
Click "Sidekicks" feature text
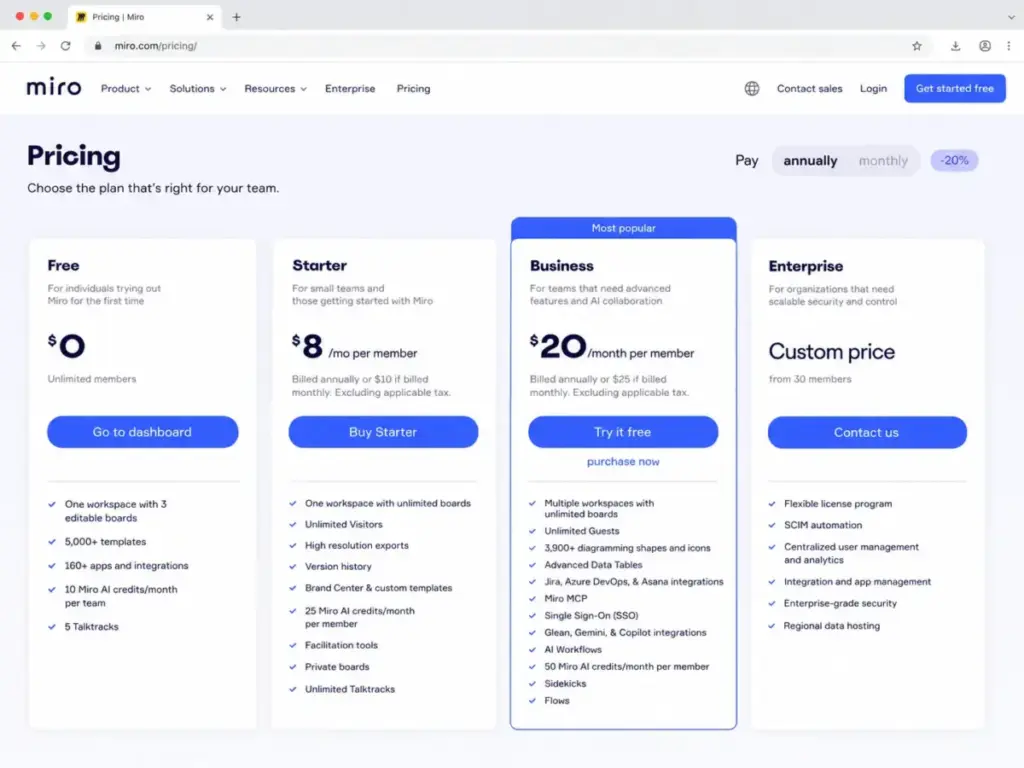point(565,684)
